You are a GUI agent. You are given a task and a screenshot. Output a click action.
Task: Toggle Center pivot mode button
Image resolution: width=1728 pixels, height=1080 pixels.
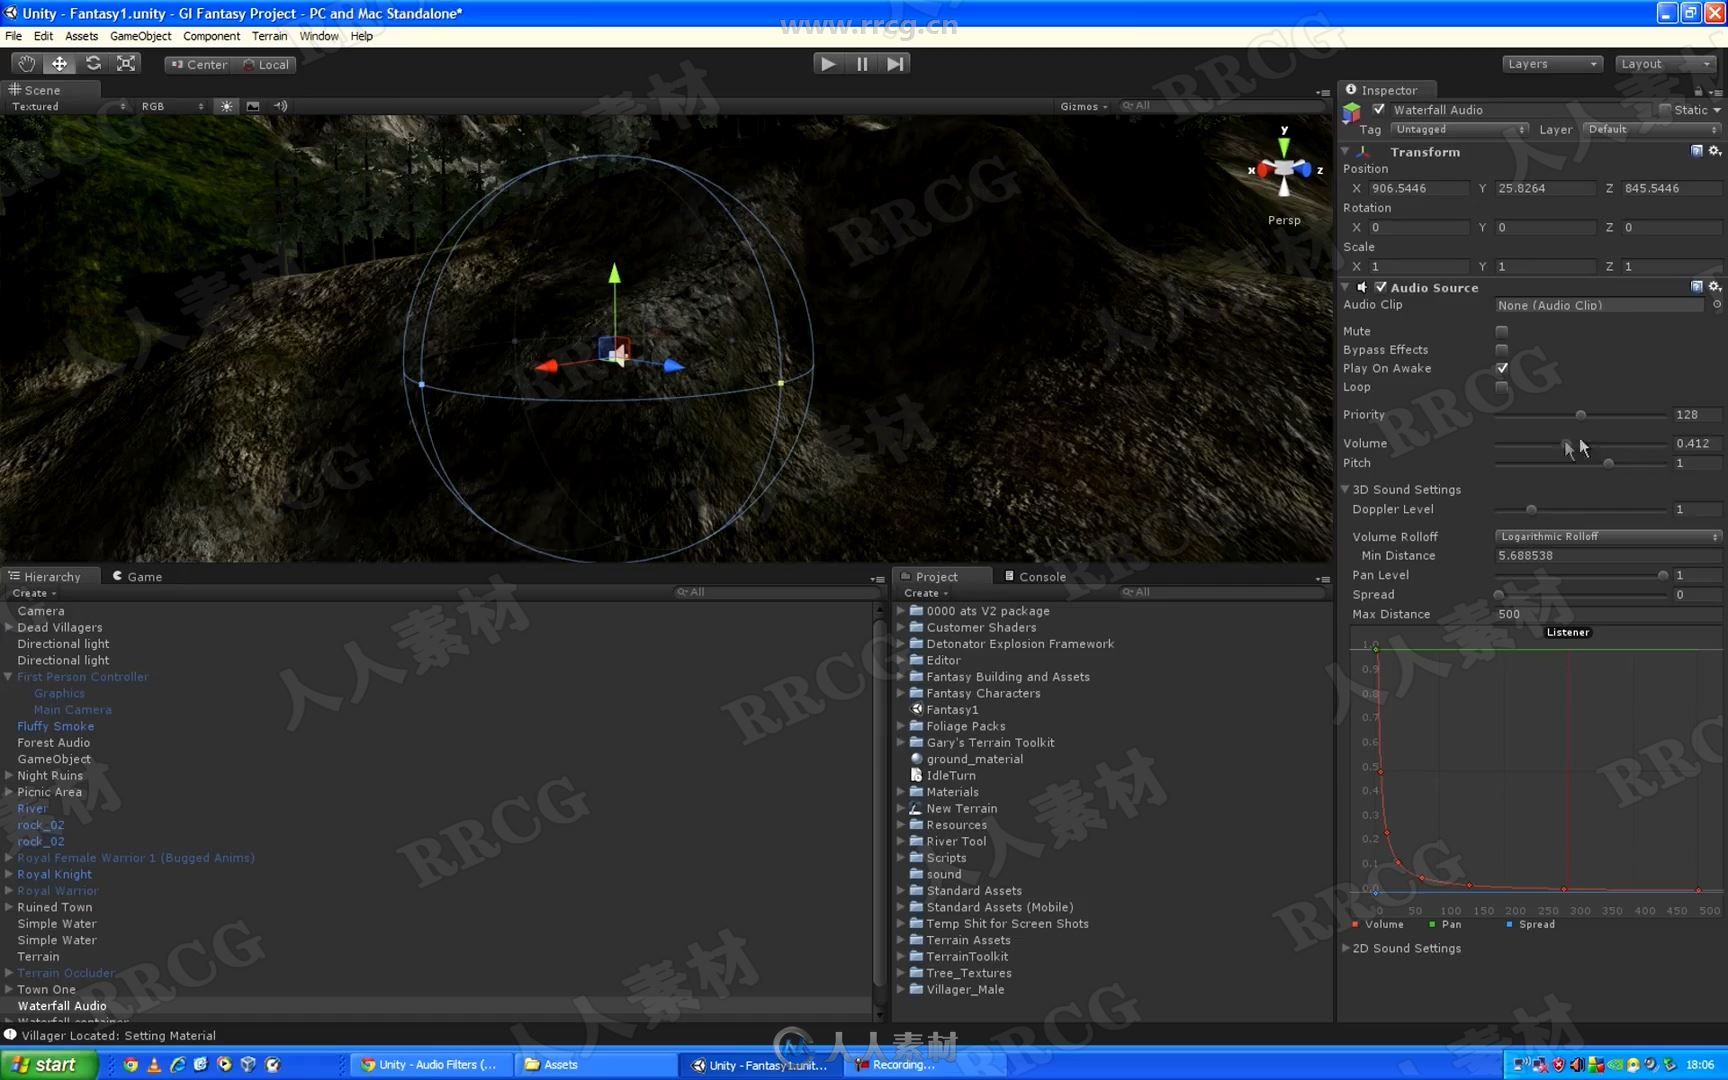199,64
